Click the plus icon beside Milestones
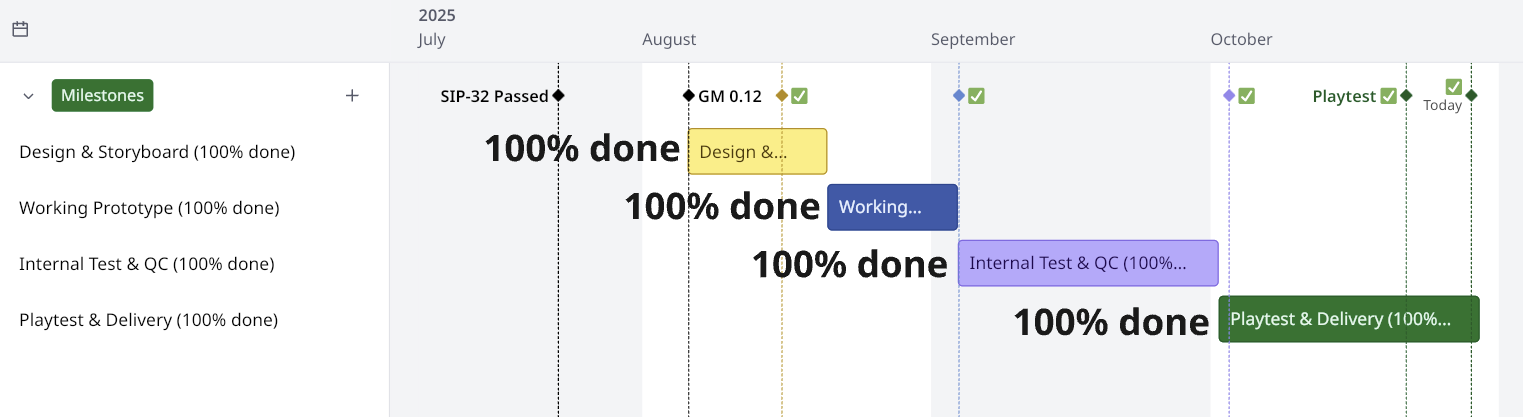This screenshot has width=1523, height=417. pyautogui.click(x=352, y=96)
